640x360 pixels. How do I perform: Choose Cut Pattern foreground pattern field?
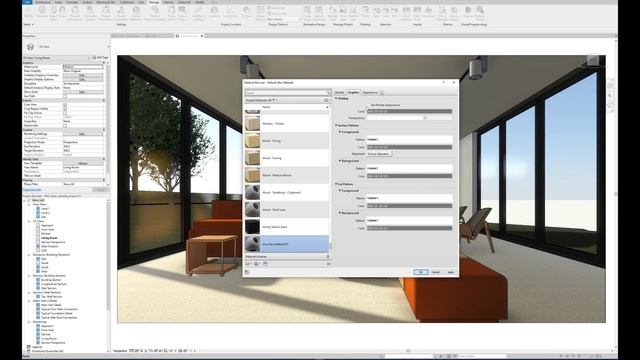(409, 198)
